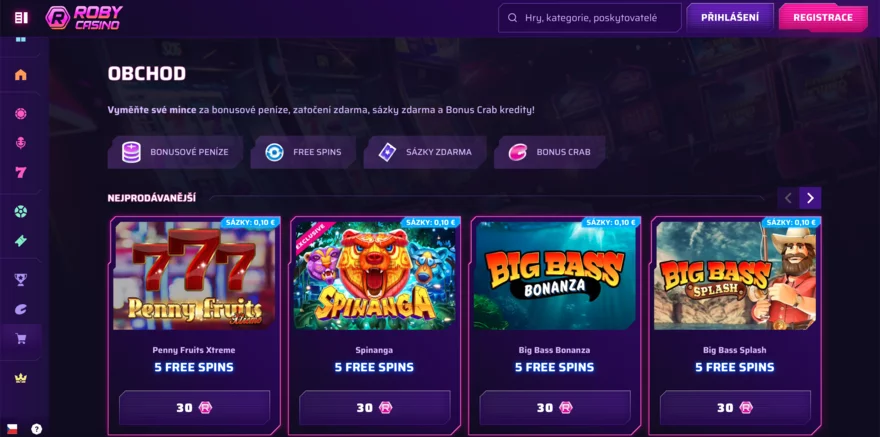The image size is (880, 437).
Task: Select the pink microphone sidebar icon
Action: pyautogui.click(x=21, y=143)
